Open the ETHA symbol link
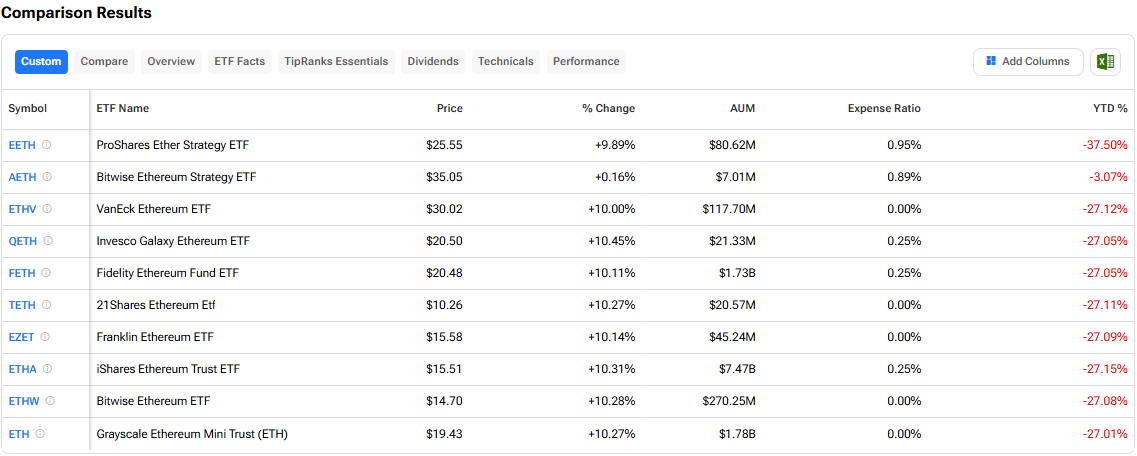The width and height of the screenshot is (1137, 456). [x=22, y=369]
